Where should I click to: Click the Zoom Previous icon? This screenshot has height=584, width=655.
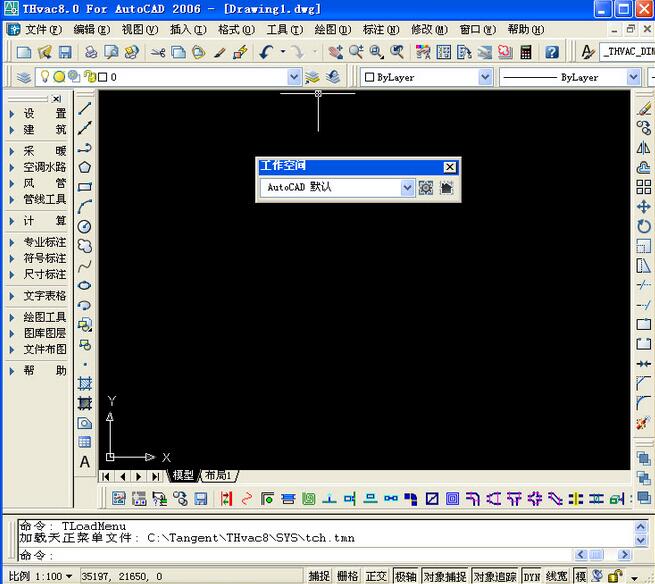(x=397, y=52)
